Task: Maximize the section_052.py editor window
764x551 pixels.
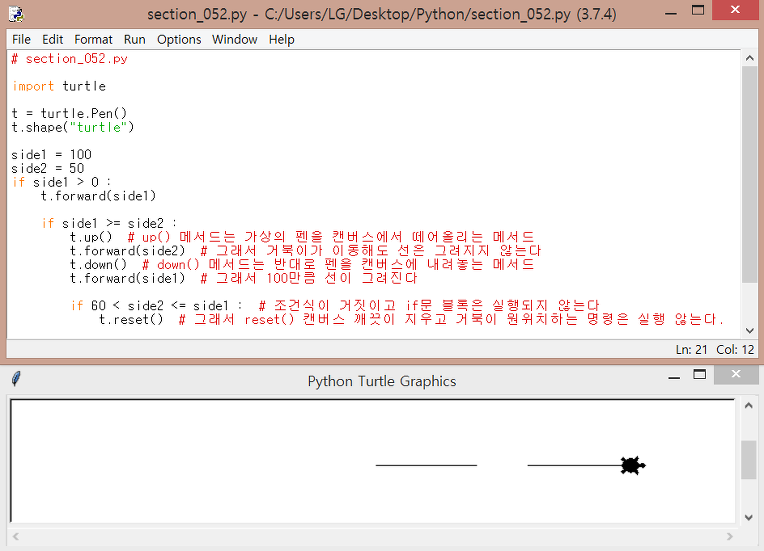Action: click(698, 11)
